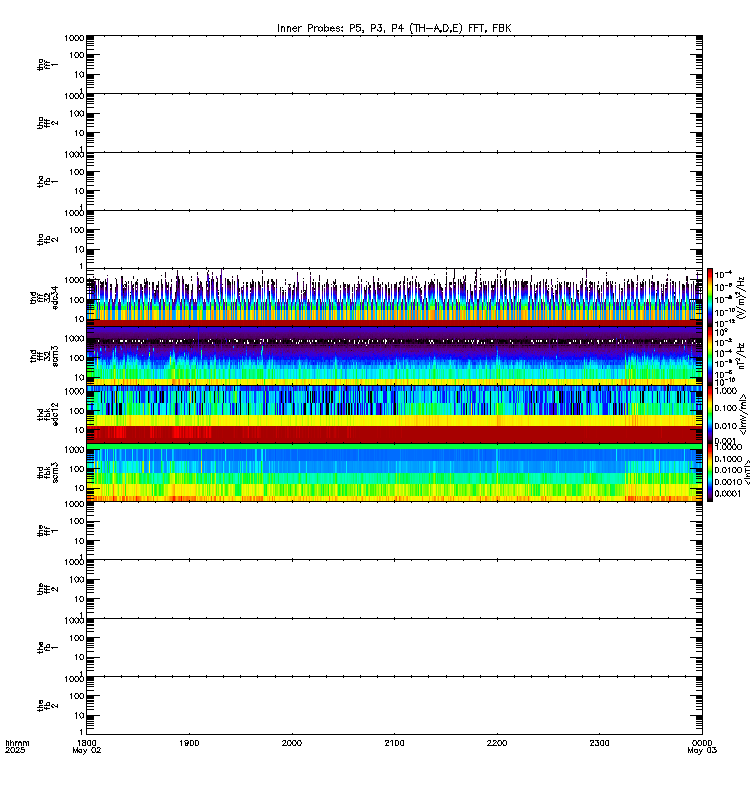Click the '0.0001' color bar tick value
Image resolution: width=750 pixels, height=800 pixels.
point(729,493)
